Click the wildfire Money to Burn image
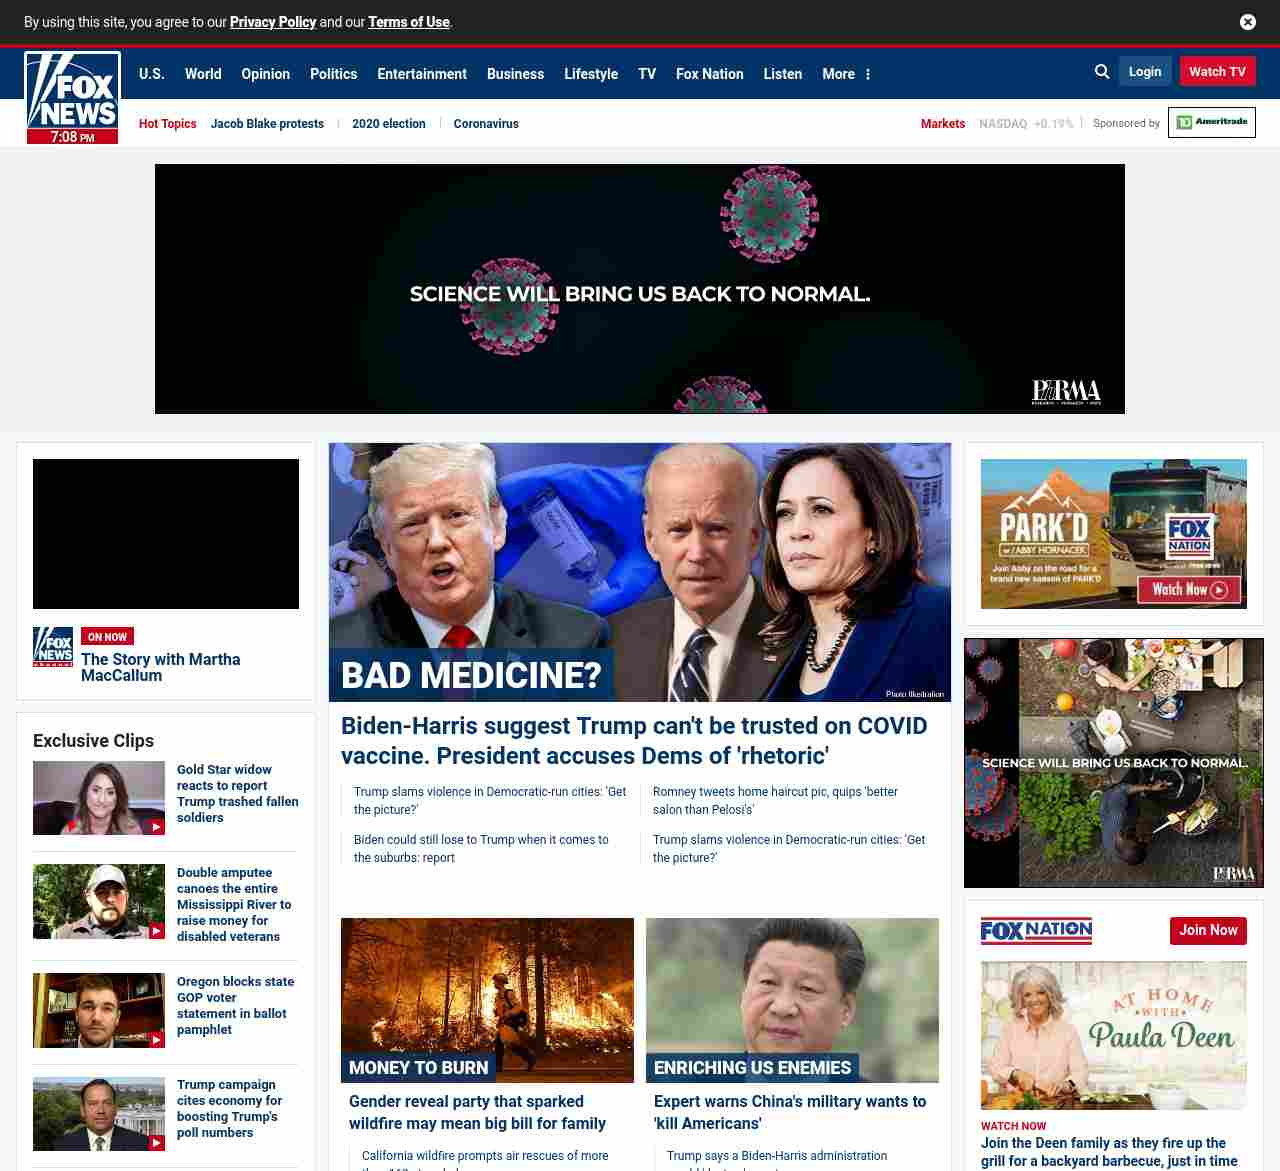Screen dimensions: 1280x1171 [x=487, y=1000]
